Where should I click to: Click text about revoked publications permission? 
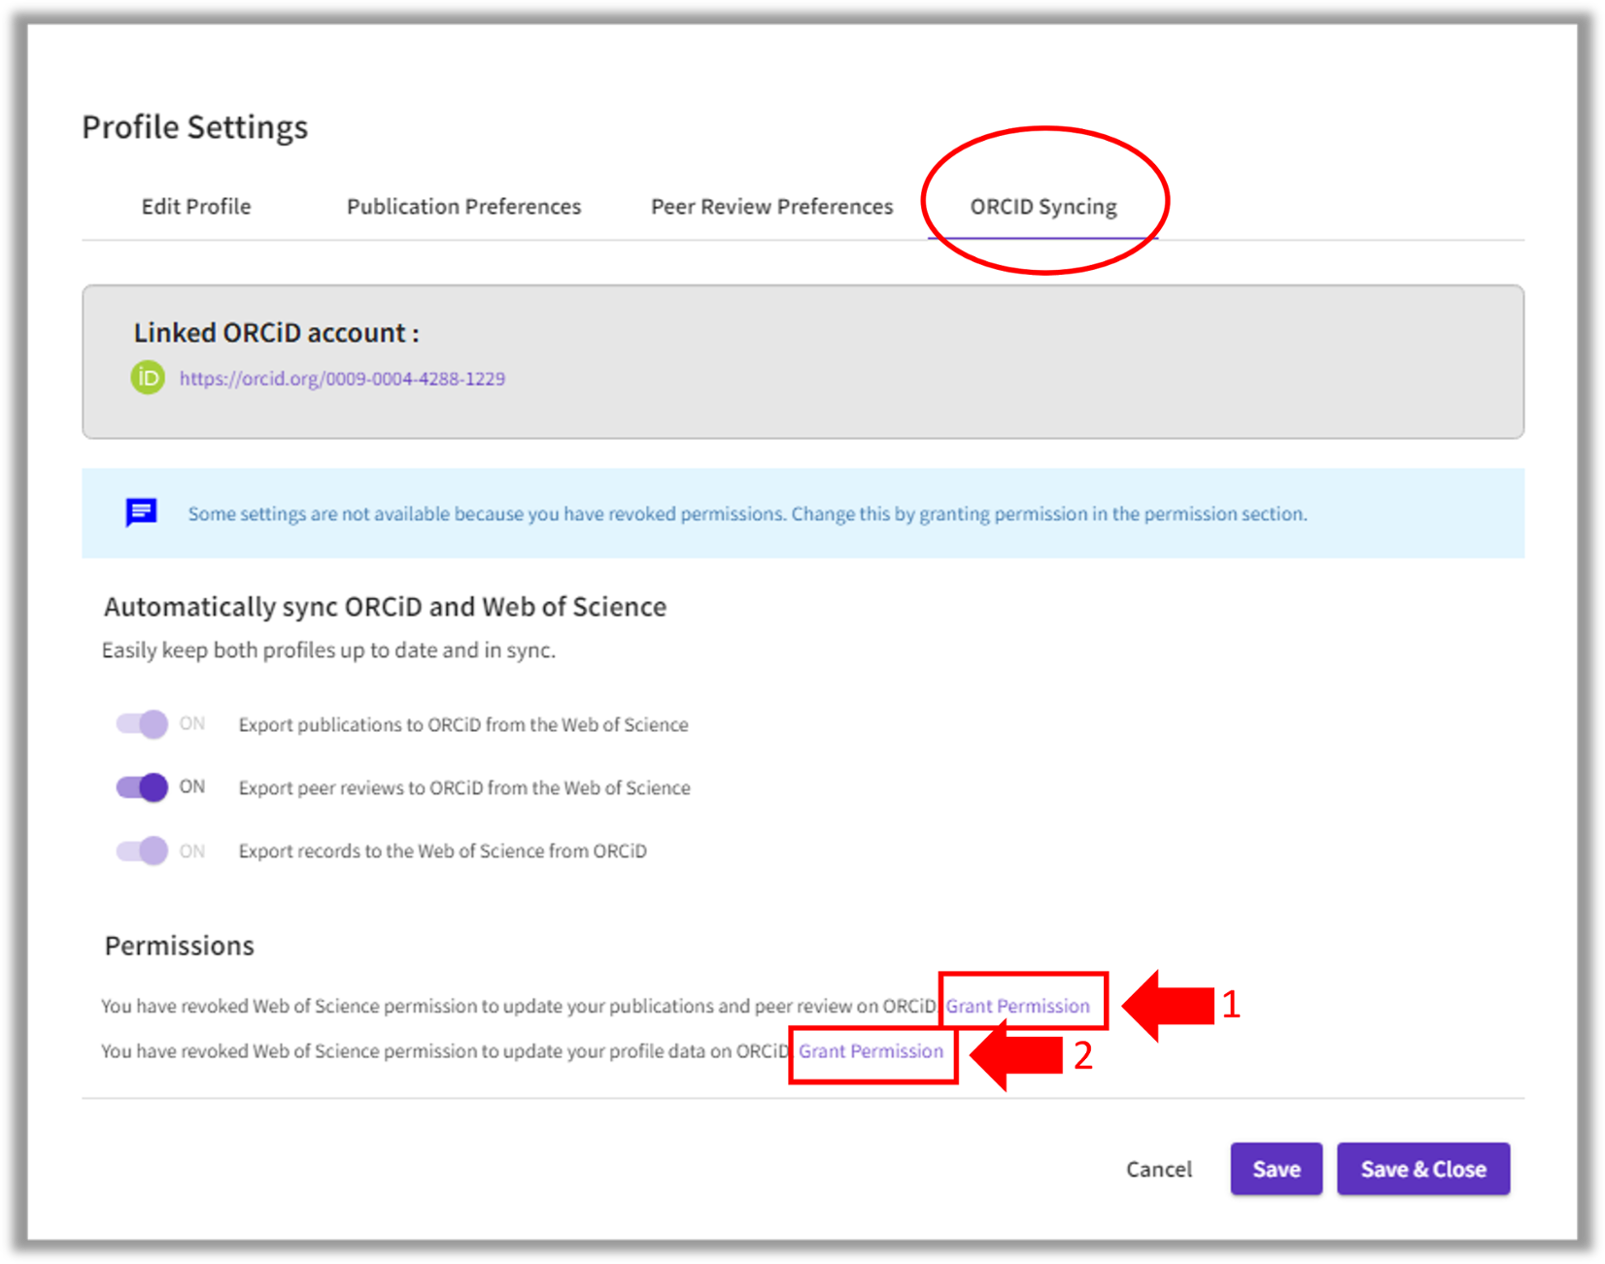[x=520, y=1006]
